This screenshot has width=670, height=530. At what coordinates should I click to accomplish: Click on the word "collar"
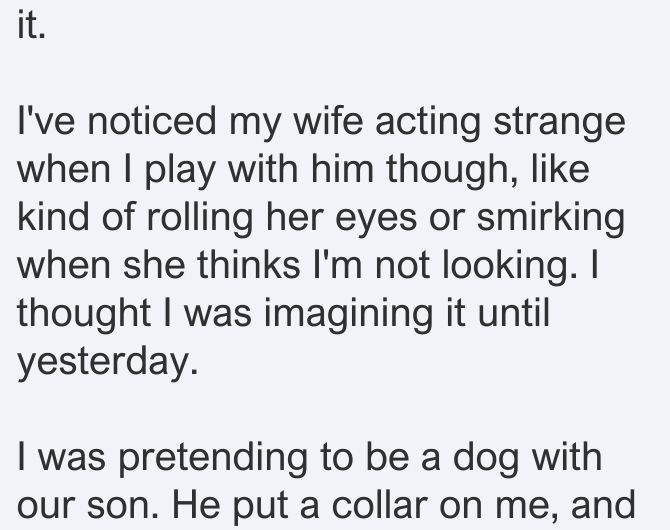[x=379, y=504]
